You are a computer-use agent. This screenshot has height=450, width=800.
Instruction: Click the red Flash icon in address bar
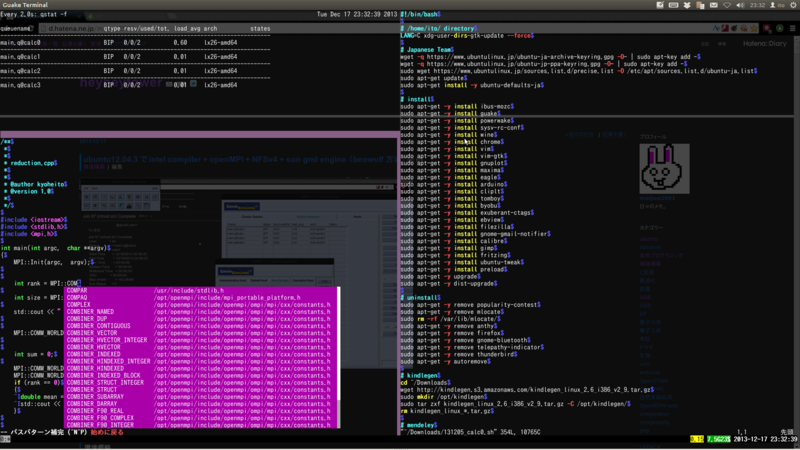725,29
